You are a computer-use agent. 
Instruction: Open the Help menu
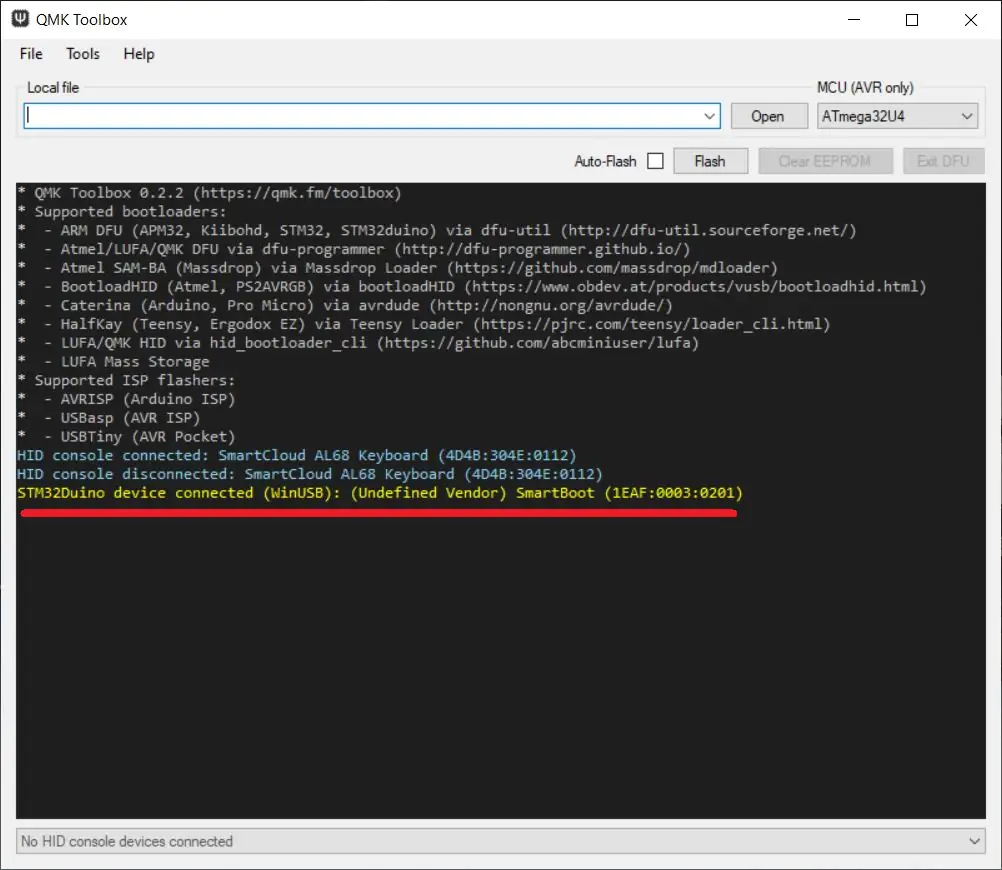139,54
